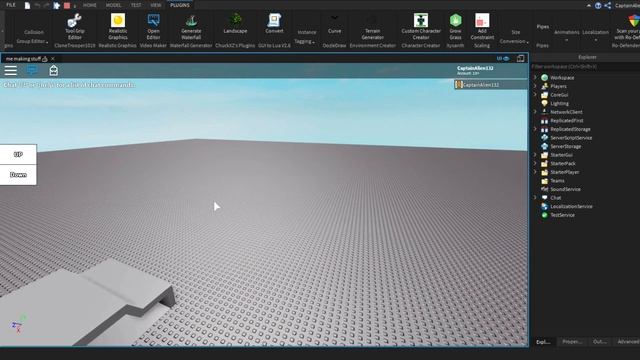The height and width of the screenshot is (360, 640).
Task: Click Open Editor for Video Maker
Action: [153, 27]
